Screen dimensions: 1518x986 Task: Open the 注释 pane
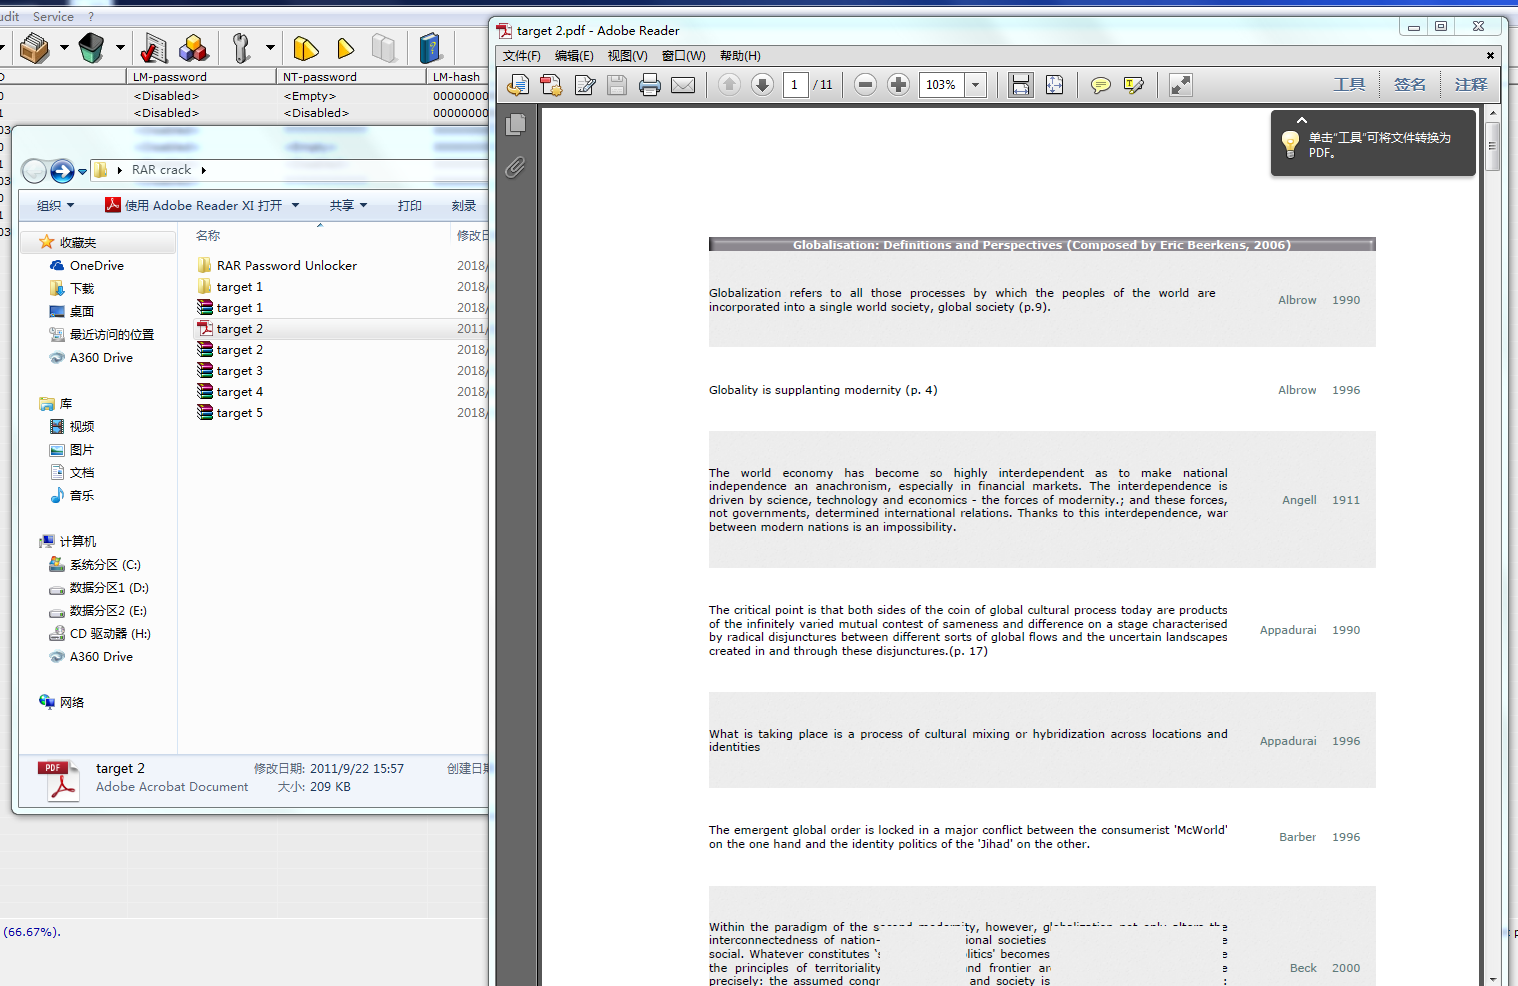[1471, 85]
